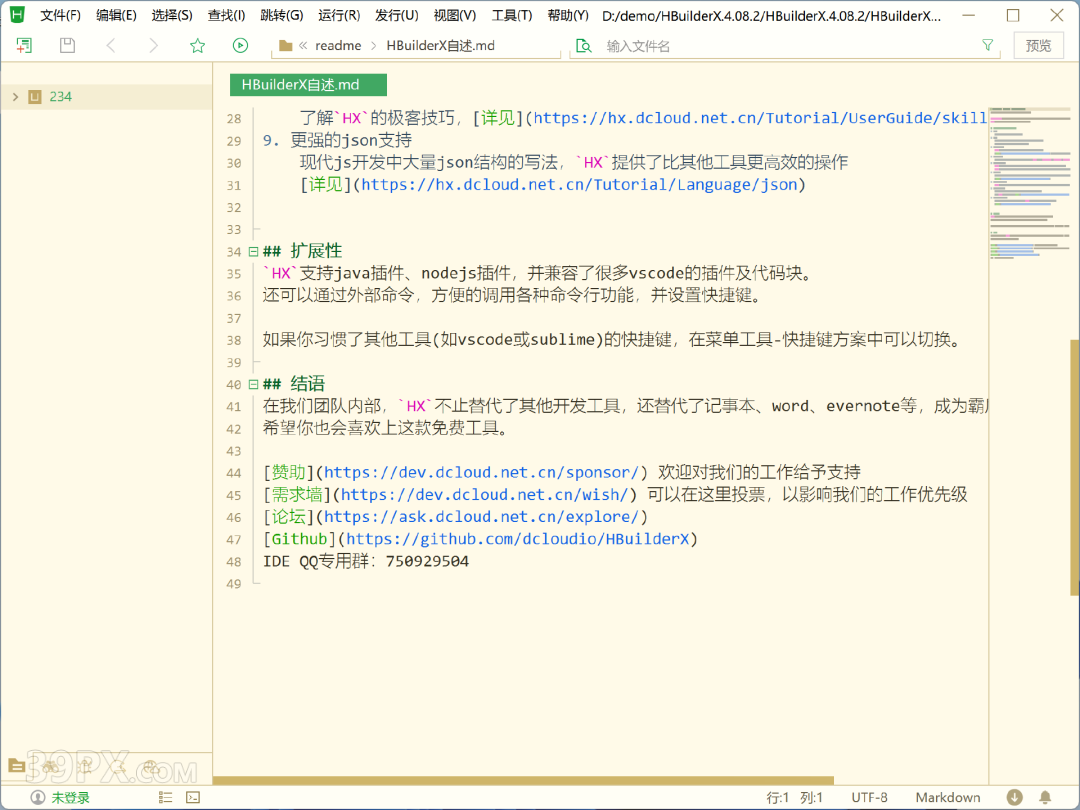Click the green filter funnel icon
Viewport: 1080px width, 810px height.
tap(988, 45)
